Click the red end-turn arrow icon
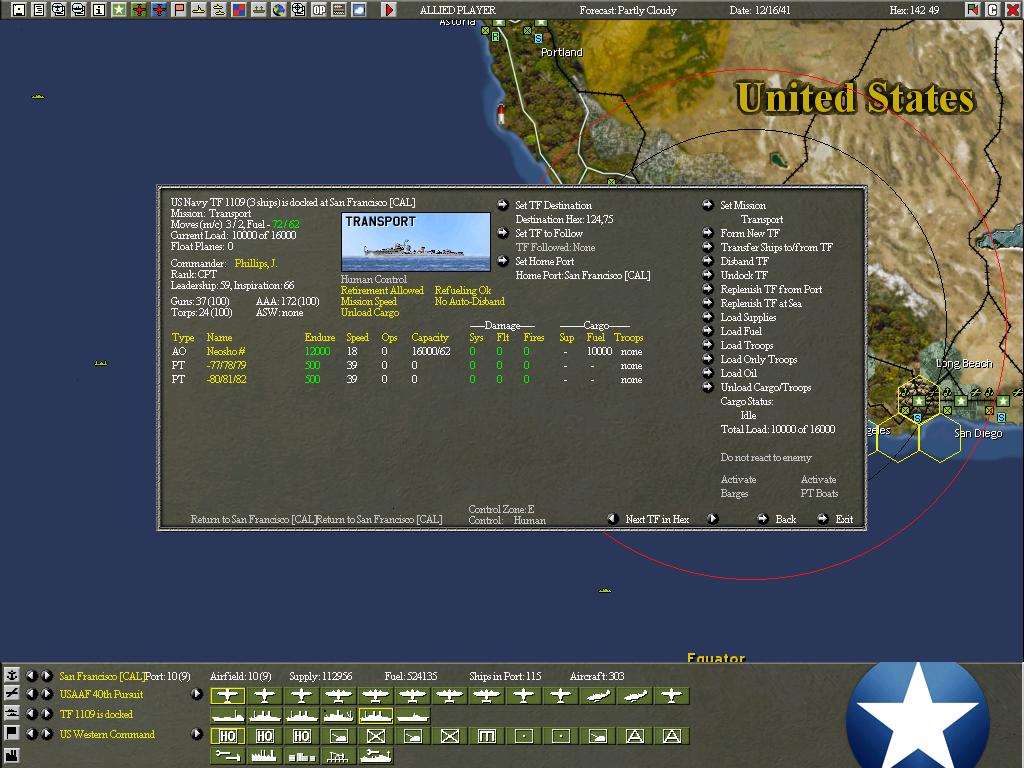The width and height of the screenshot is (1024, 768). point(389,10)
